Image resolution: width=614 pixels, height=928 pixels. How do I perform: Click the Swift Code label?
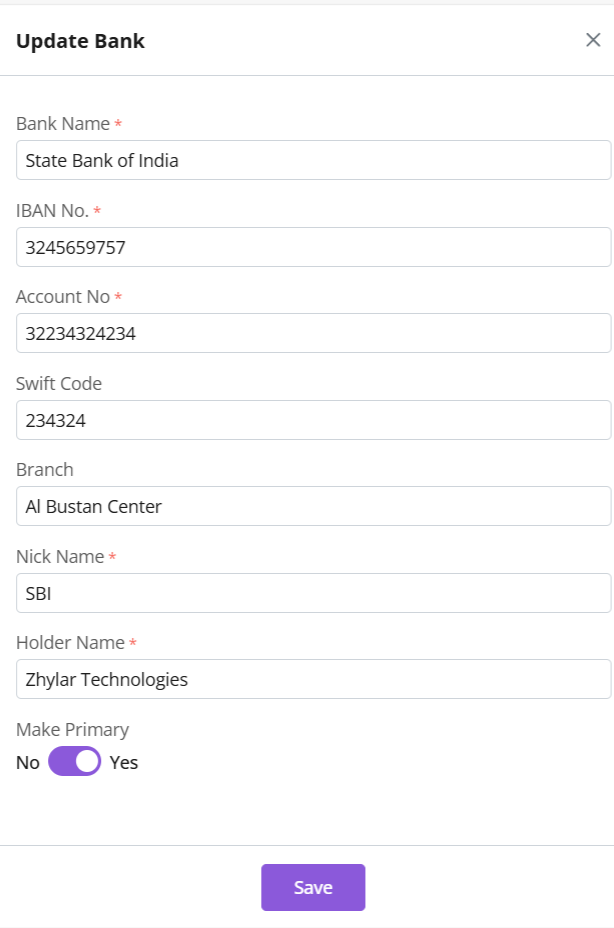tap(59, 383)
